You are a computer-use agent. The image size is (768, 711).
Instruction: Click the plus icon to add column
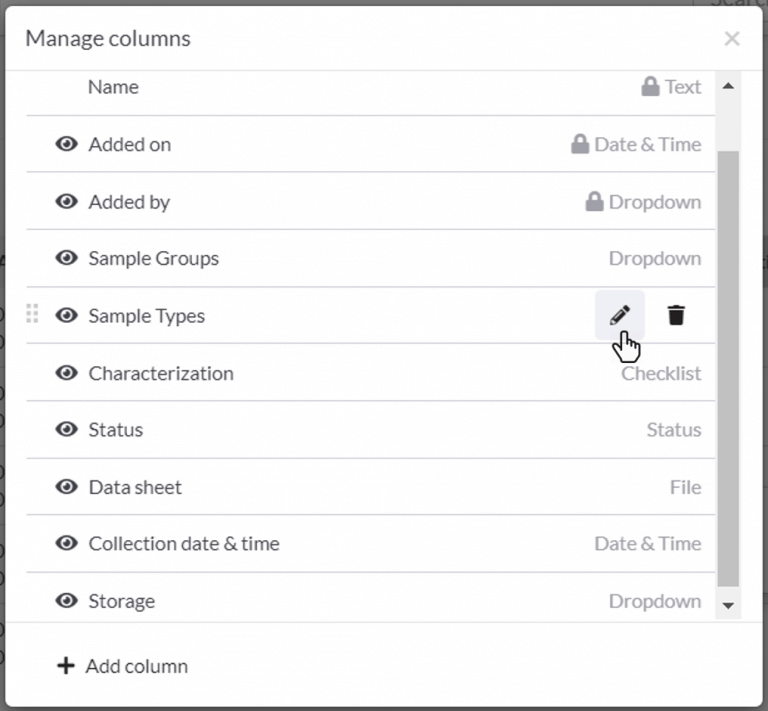(66, 666)
